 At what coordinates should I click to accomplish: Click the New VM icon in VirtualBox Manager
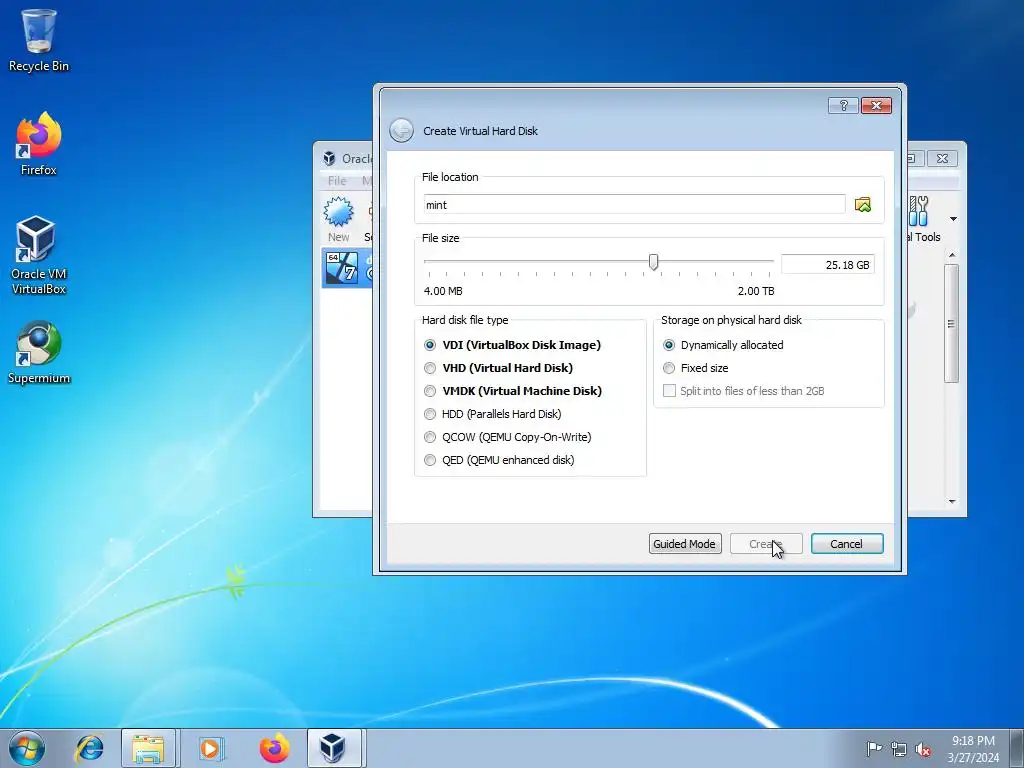tap(338, 219)
